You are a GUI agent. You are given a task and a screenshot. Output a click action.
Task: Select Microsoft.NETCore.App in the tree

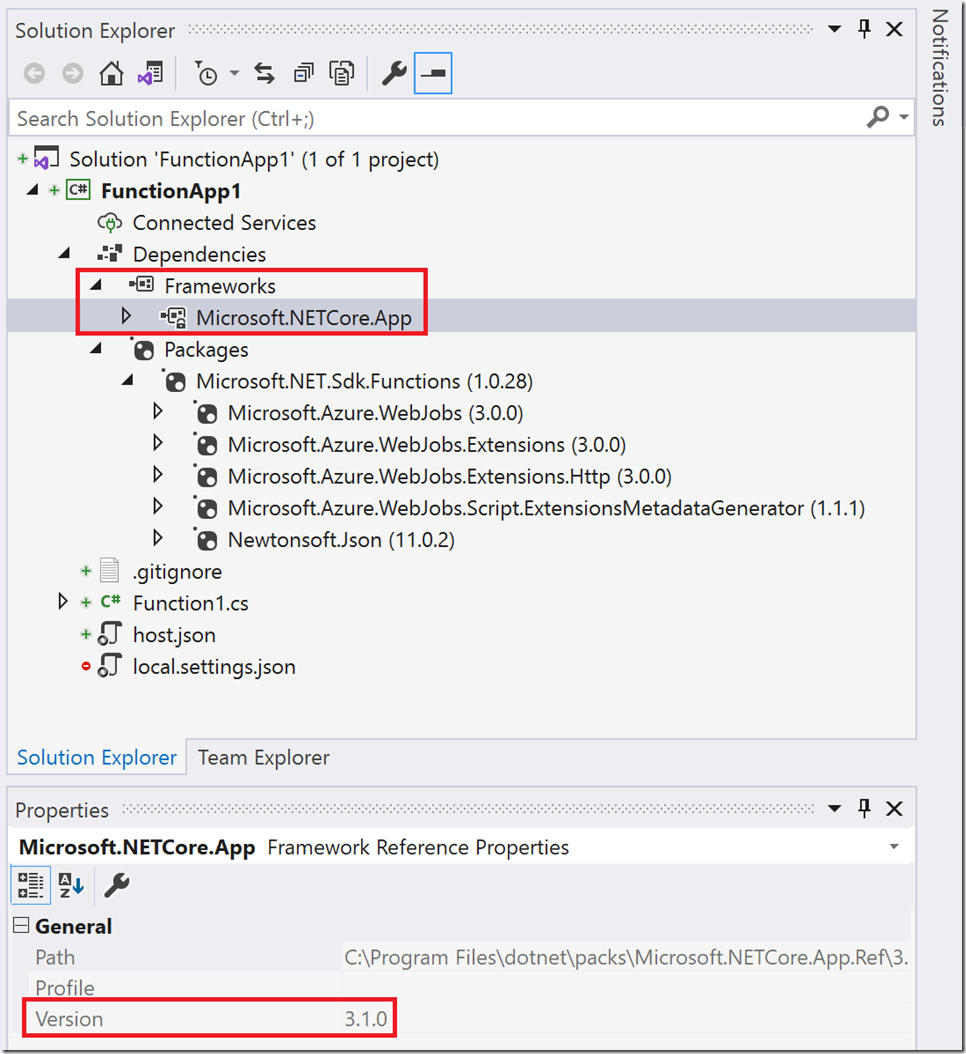pyautogui.click(x=304, y=318)
